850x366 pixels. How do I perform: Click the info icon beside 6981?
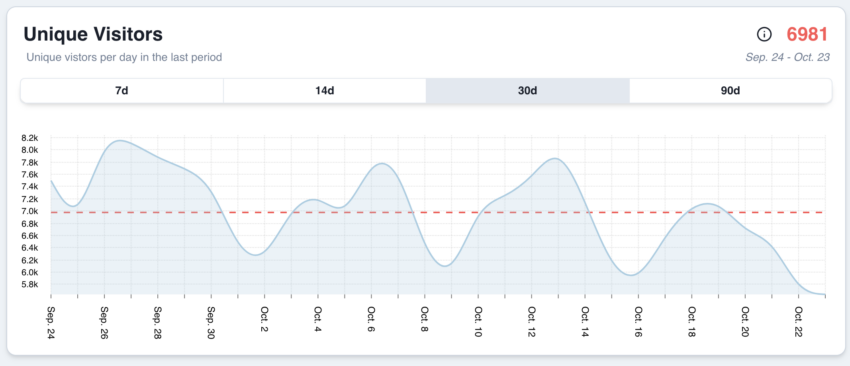764,35
